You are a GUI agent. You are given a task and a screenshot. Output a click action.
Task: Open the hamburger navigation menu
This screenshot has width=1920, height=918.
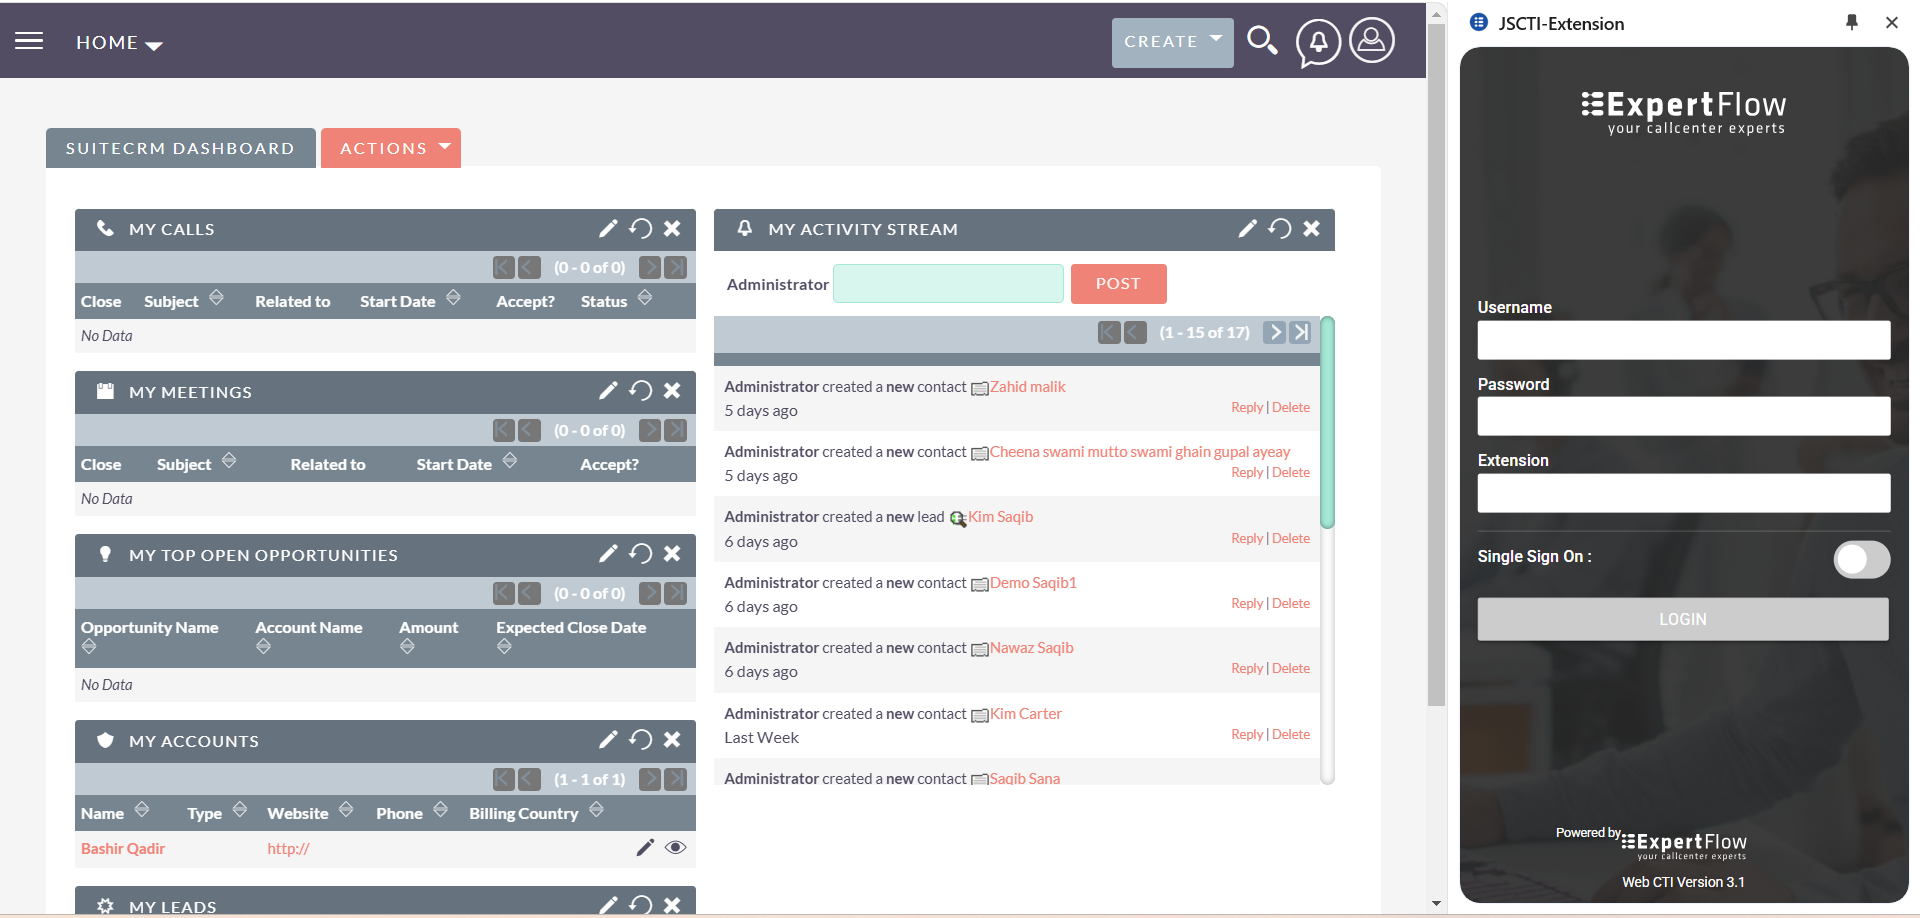point(29,41)
